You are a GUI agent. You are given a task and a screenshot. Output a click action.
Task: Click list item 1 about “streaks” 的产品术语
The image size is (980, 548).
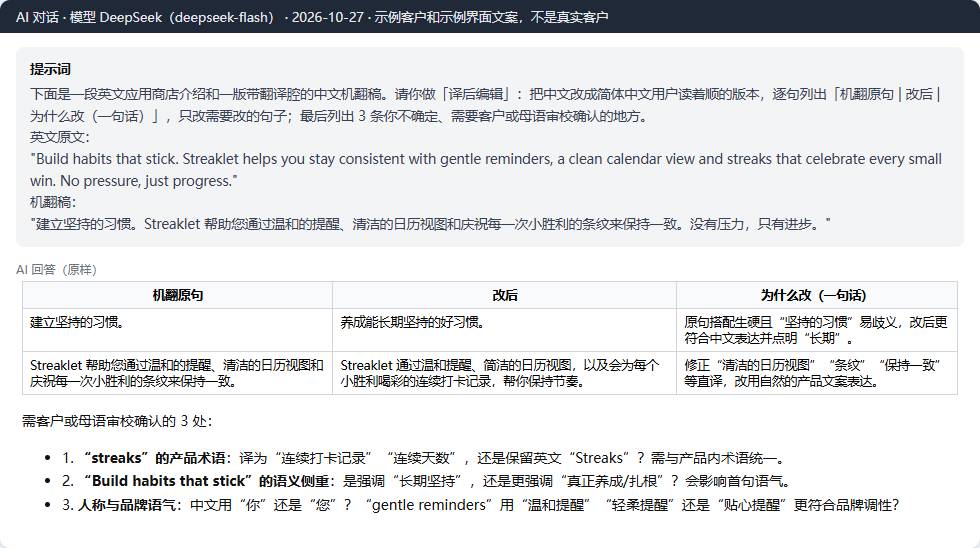pos(424,458)
